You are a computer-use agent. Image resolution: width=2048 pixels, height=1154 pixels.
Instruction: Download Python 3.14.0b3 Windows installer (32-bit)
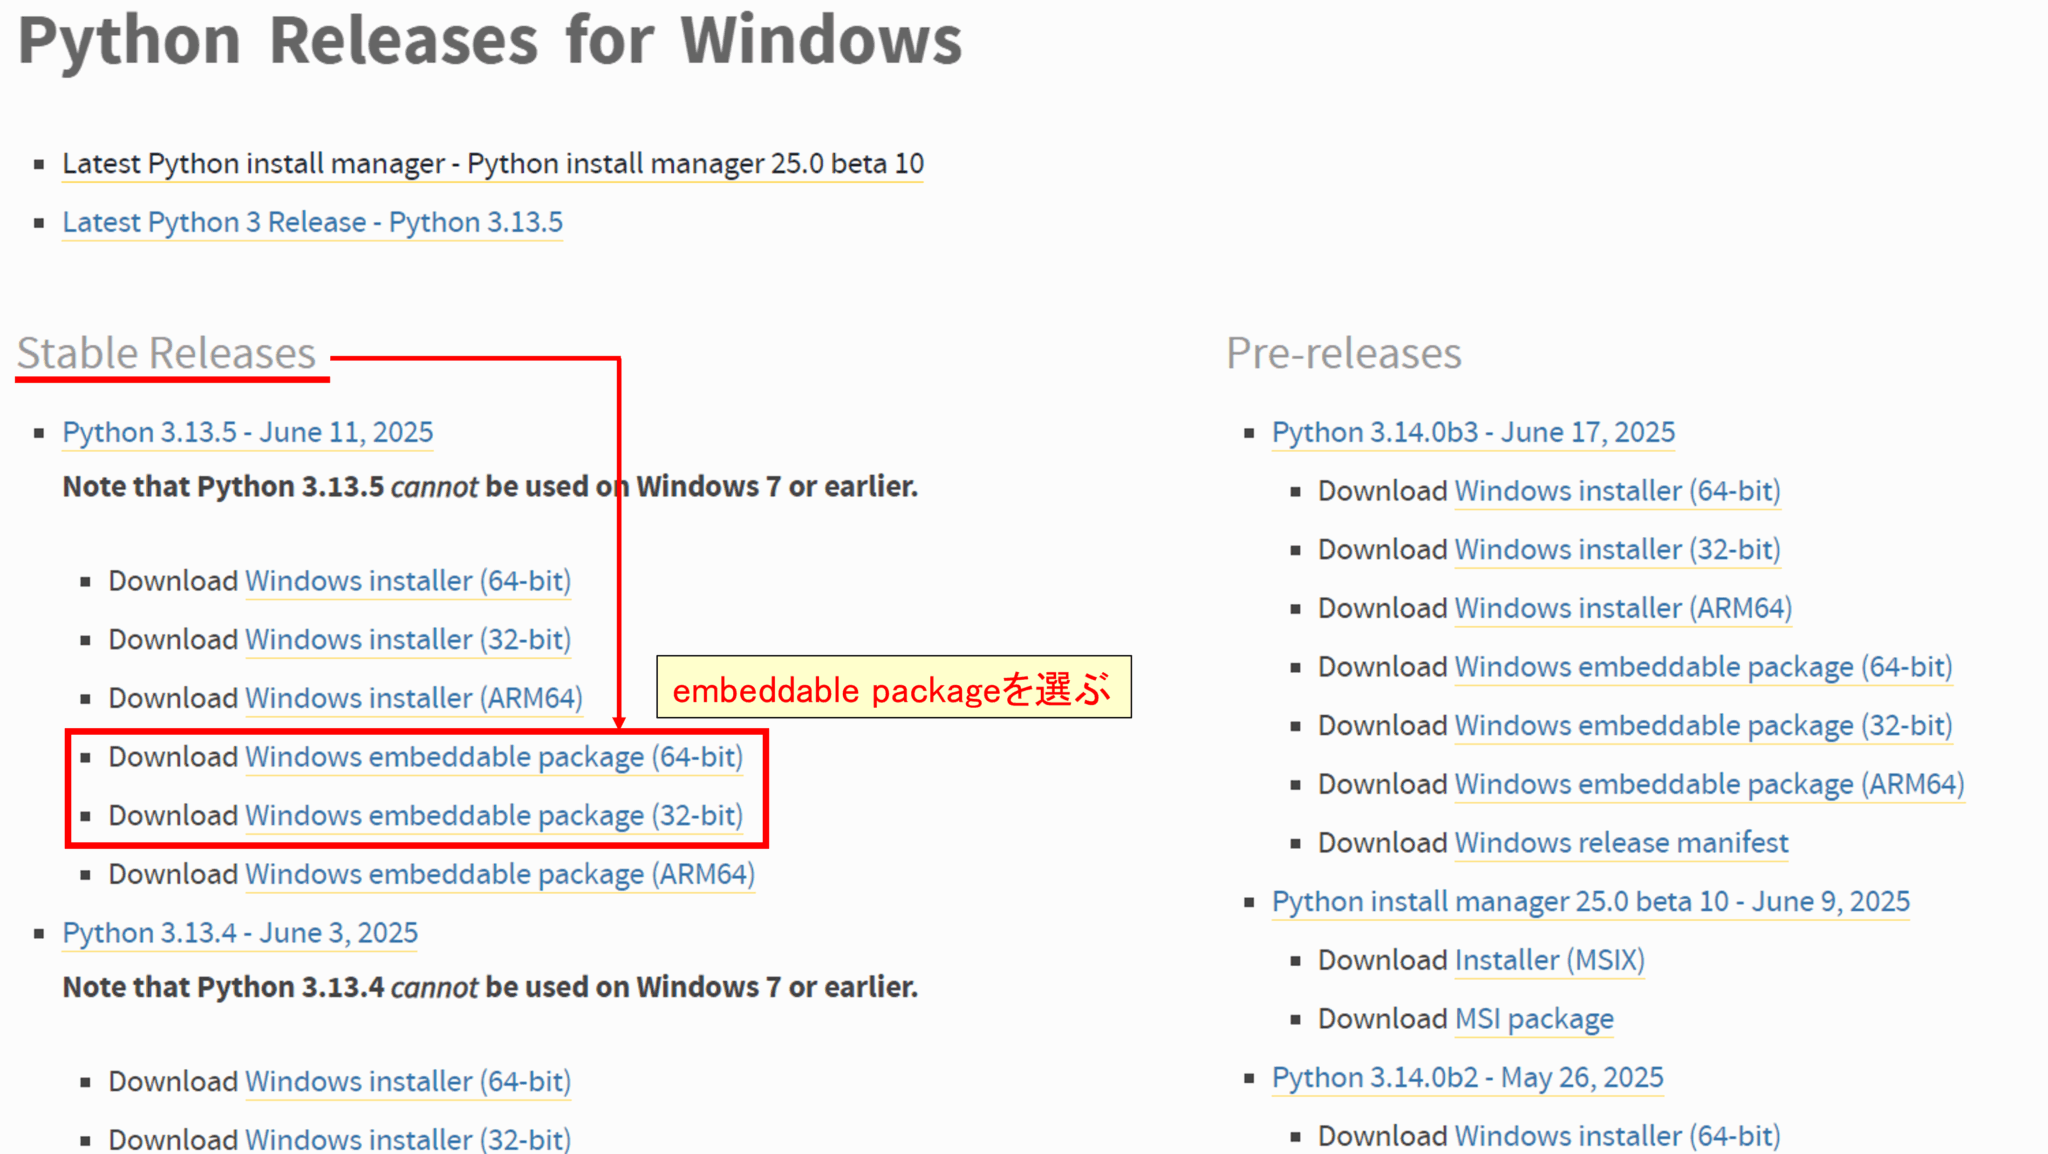[x=1617, y=550]
